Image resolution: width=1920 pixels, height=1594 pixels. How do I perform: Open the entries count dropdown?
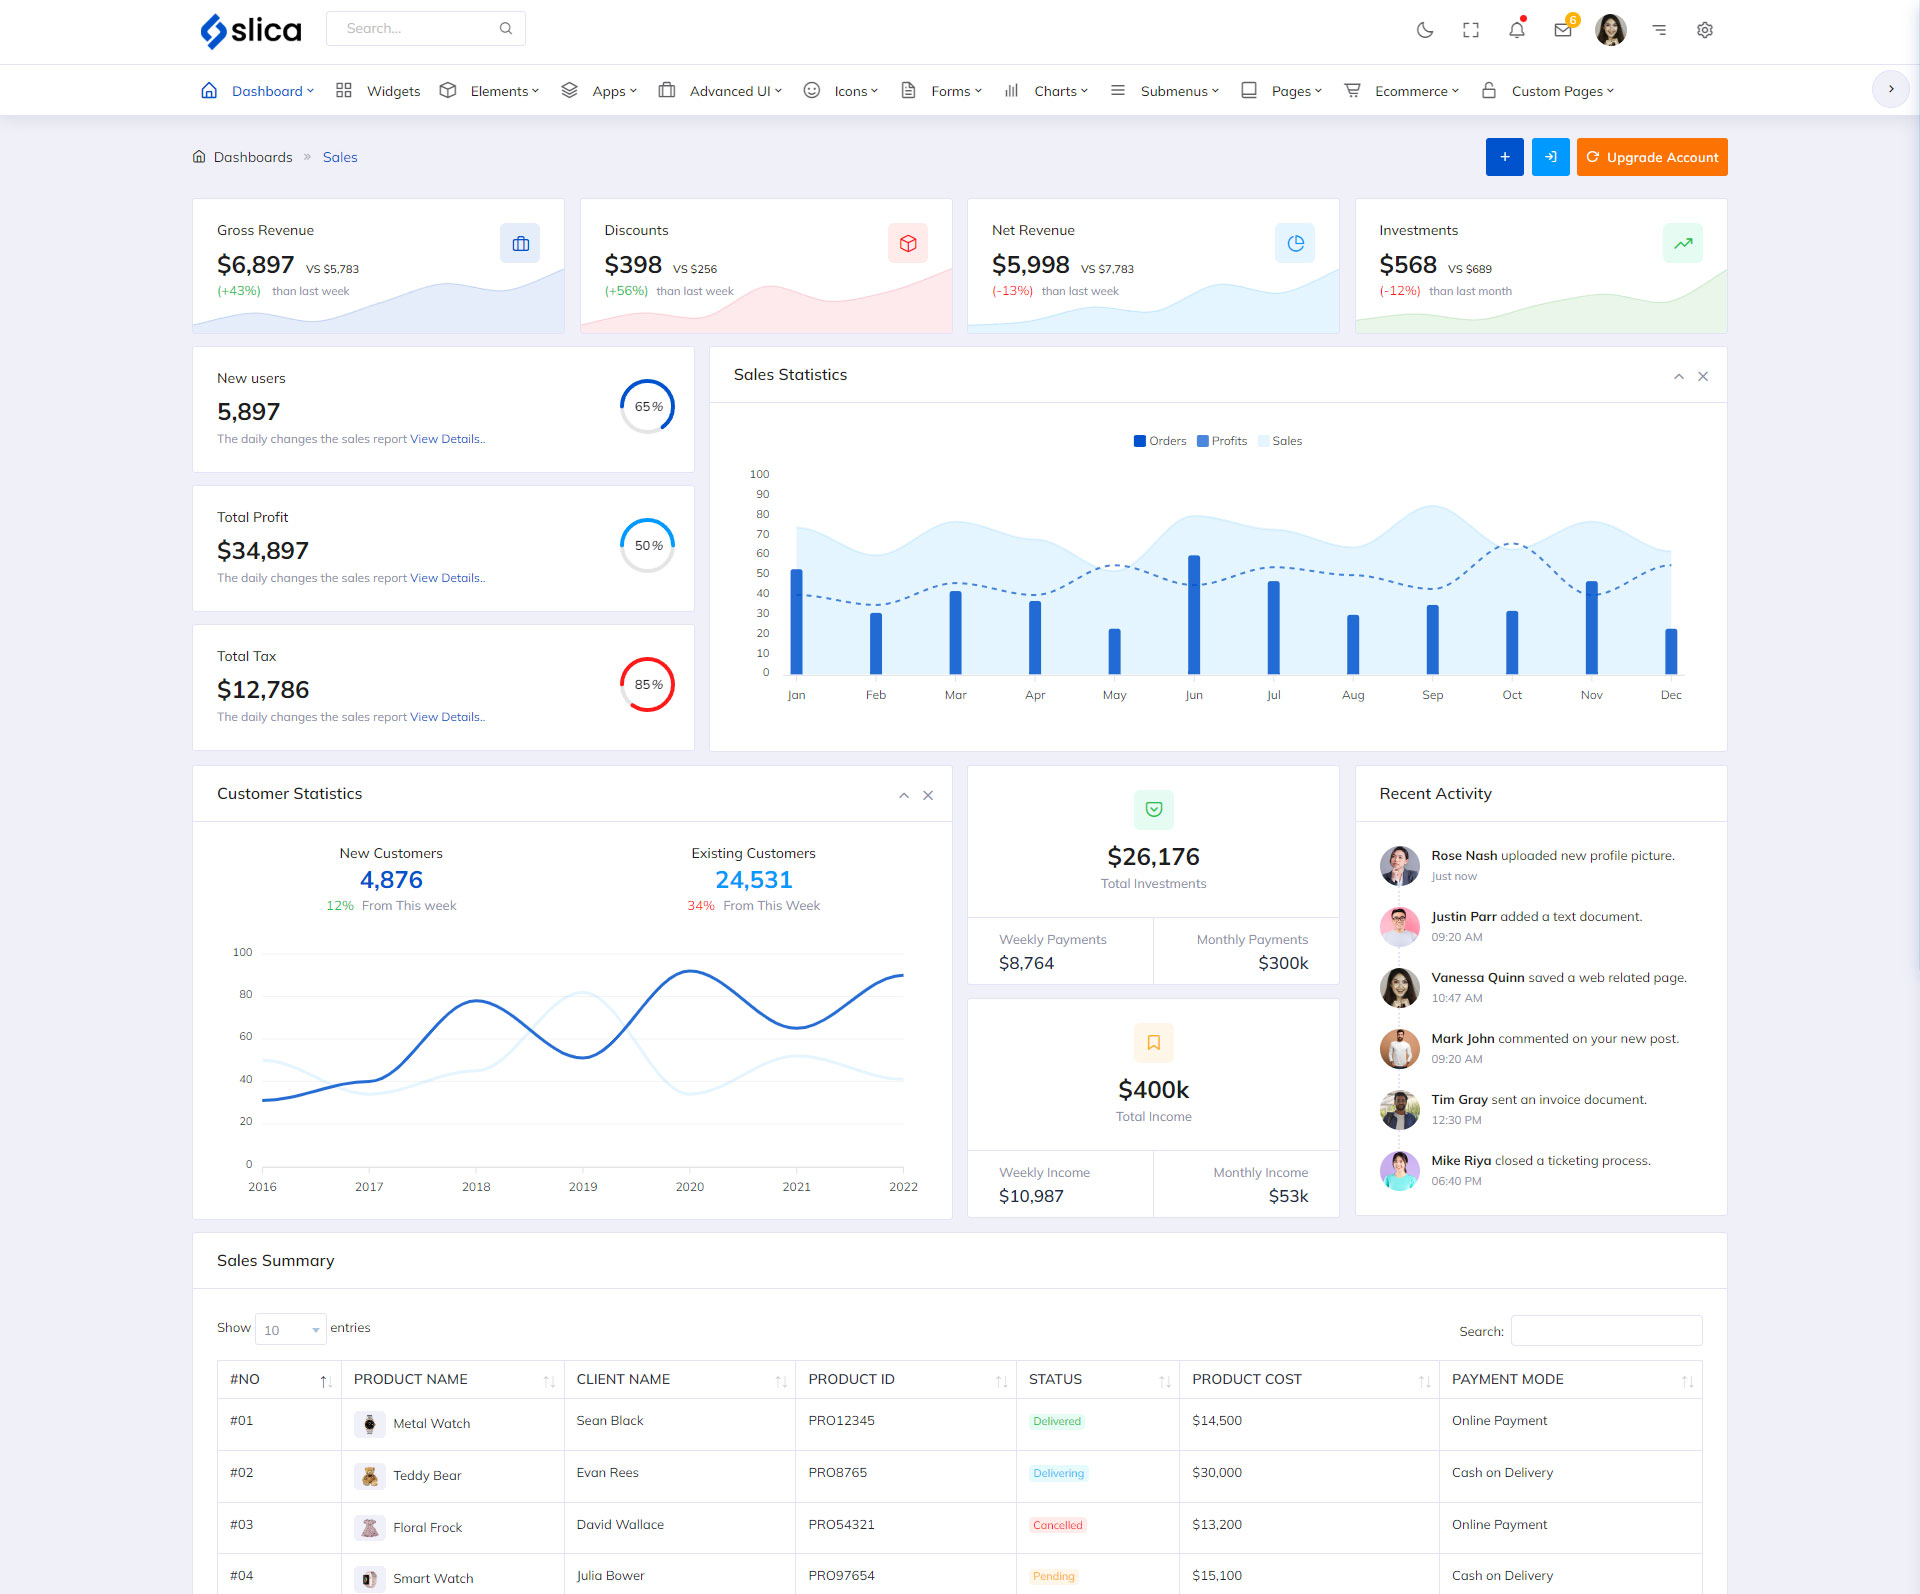pyautogui.click(x=290, y=1329)
